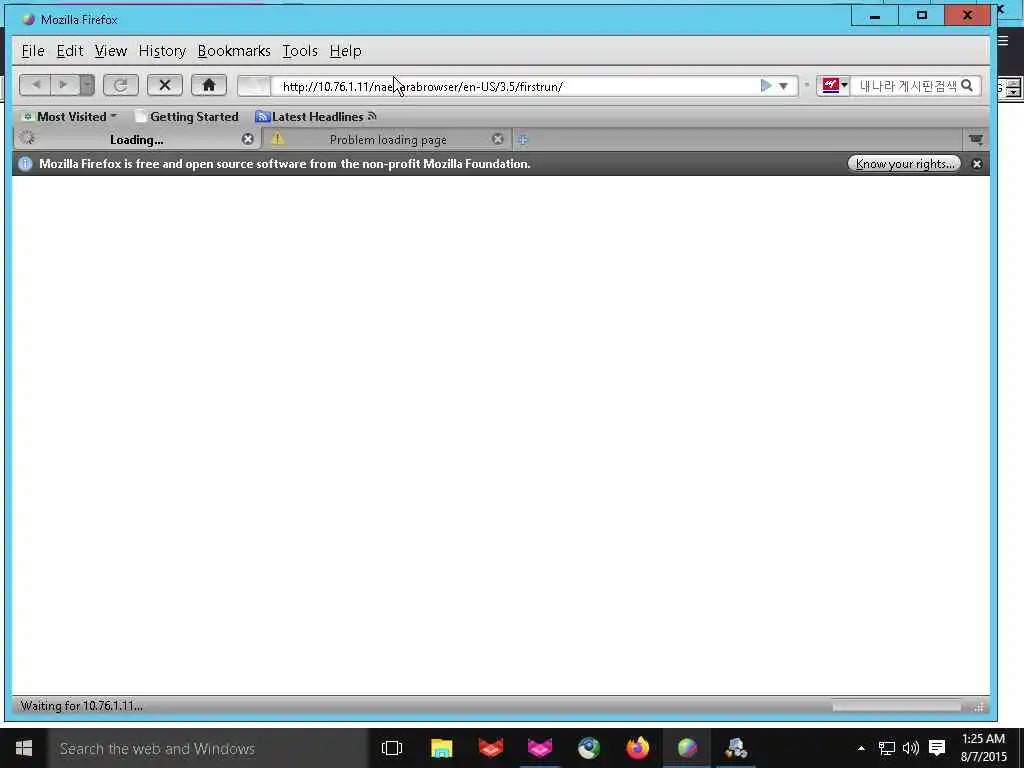The height and width of the screenshot is (768, 1024).
Task: Expand the address bar history dropdown
Action: (784, 86)
